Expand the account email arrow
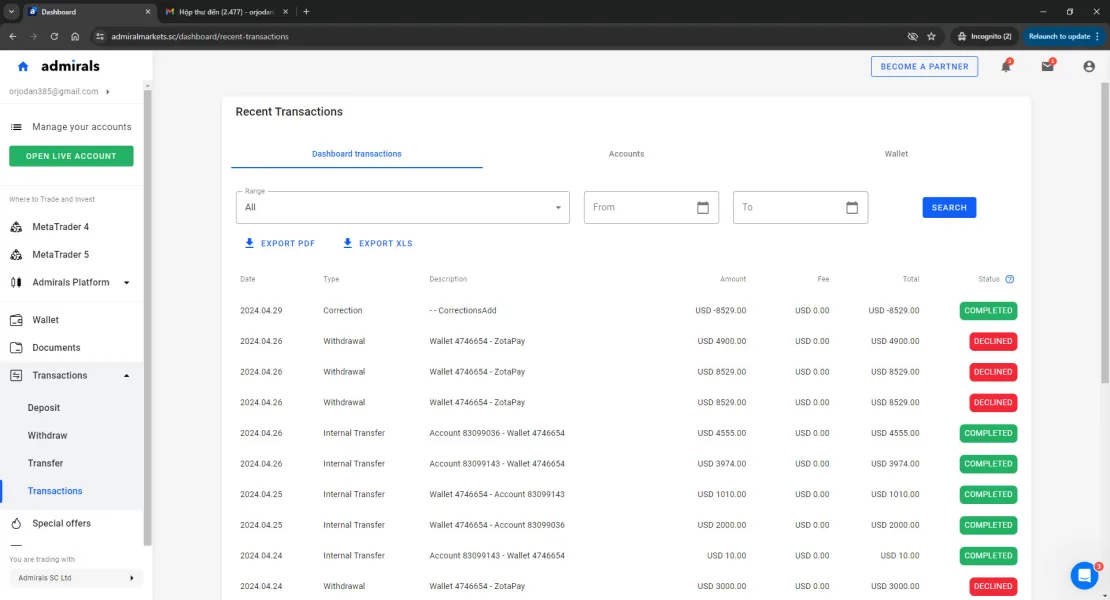Image resolution: width=1110 pixels, height=600 pixels. (108, 91)
